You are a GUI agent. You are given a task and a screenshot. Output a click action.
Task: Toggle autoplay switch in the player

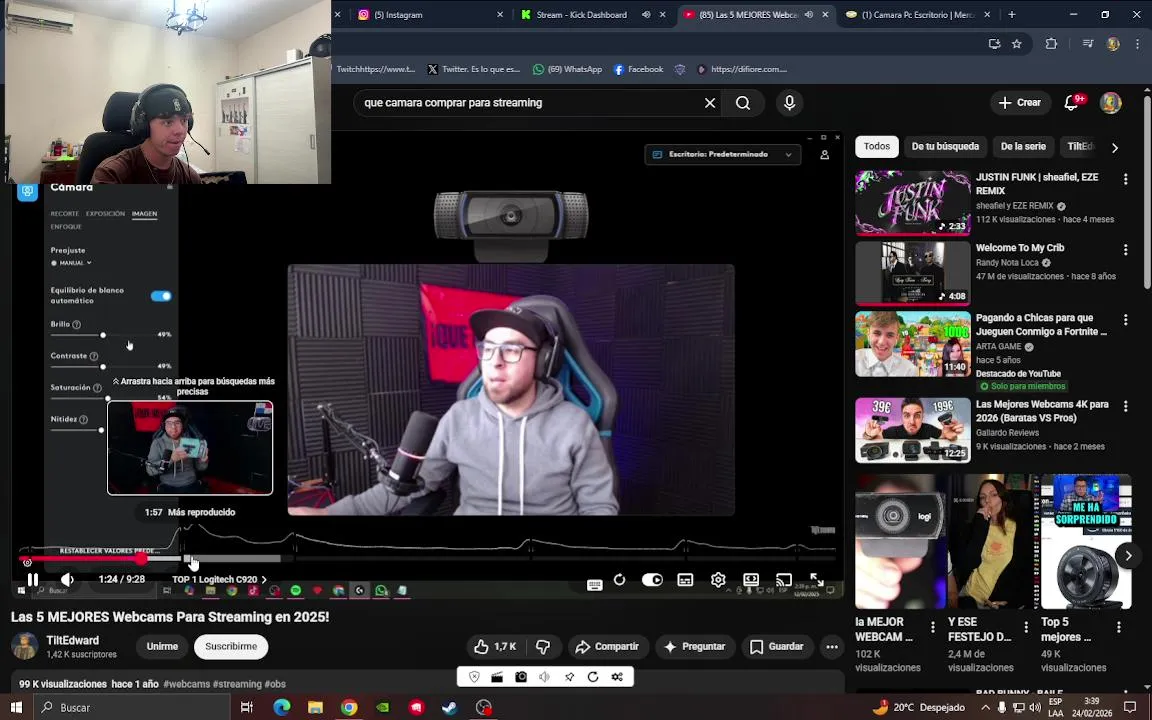[652, 580]
